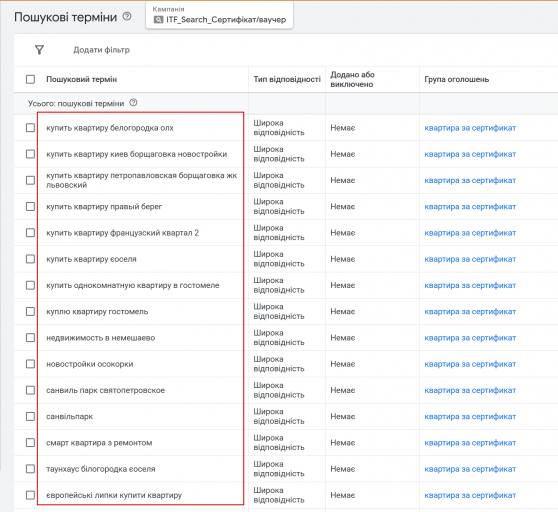The image size is (558, 512).
Task: Open ad group link for європейські липки row
Action: (470, 495)
